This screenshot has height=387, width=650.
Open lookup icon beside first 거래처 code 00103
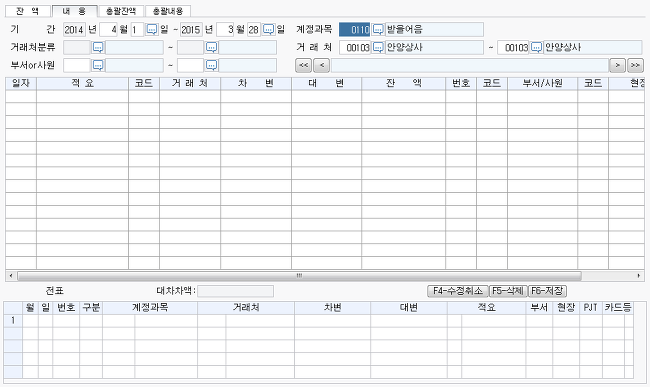click(378, 48)
